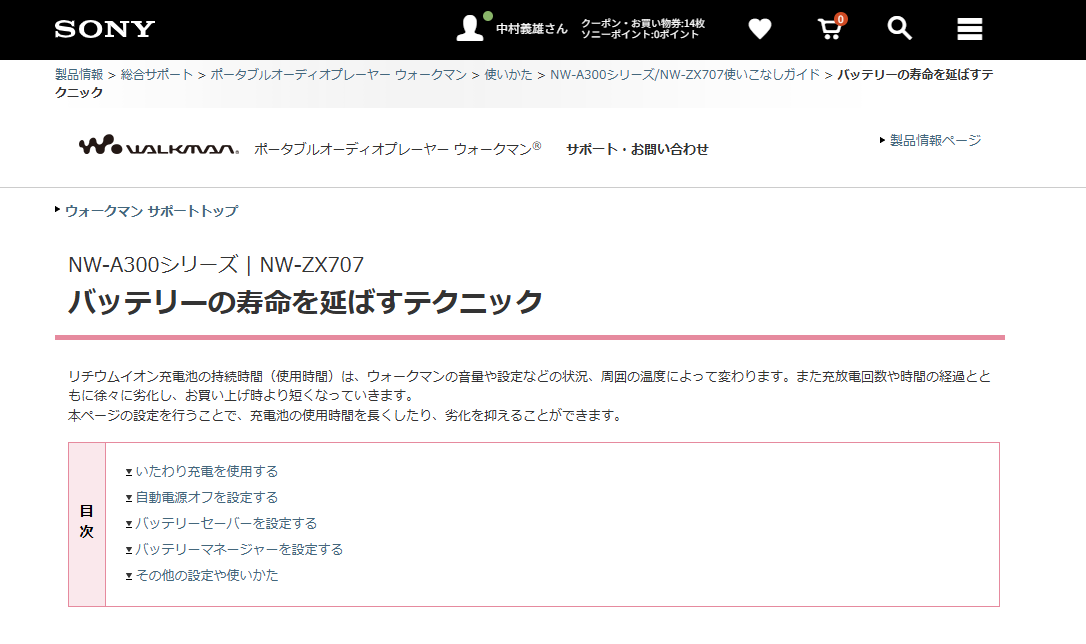
Task: Open ポータブルオーディオプレーヤー ウォークマン breadcrumb
Action: [x=339, y=74]
